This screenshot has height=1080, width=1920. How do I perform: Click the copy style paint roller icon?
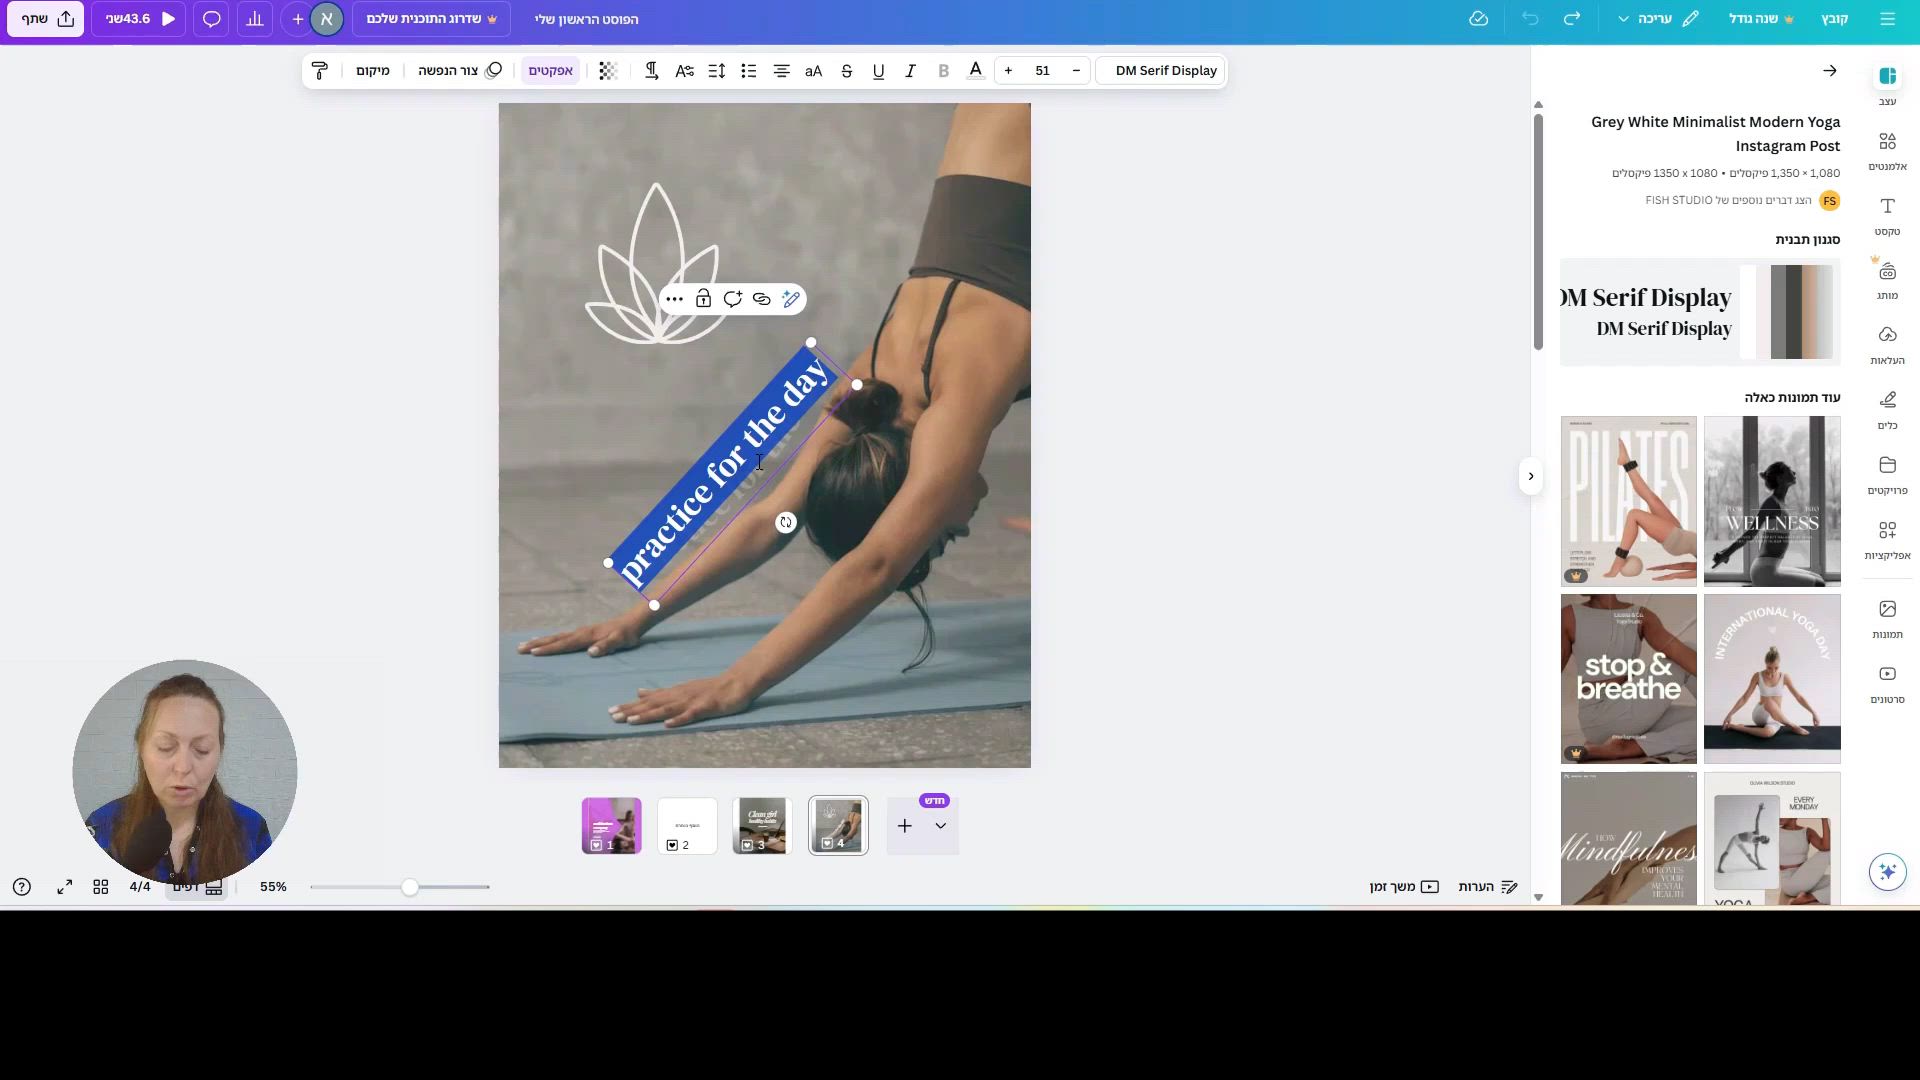(320, 71)
